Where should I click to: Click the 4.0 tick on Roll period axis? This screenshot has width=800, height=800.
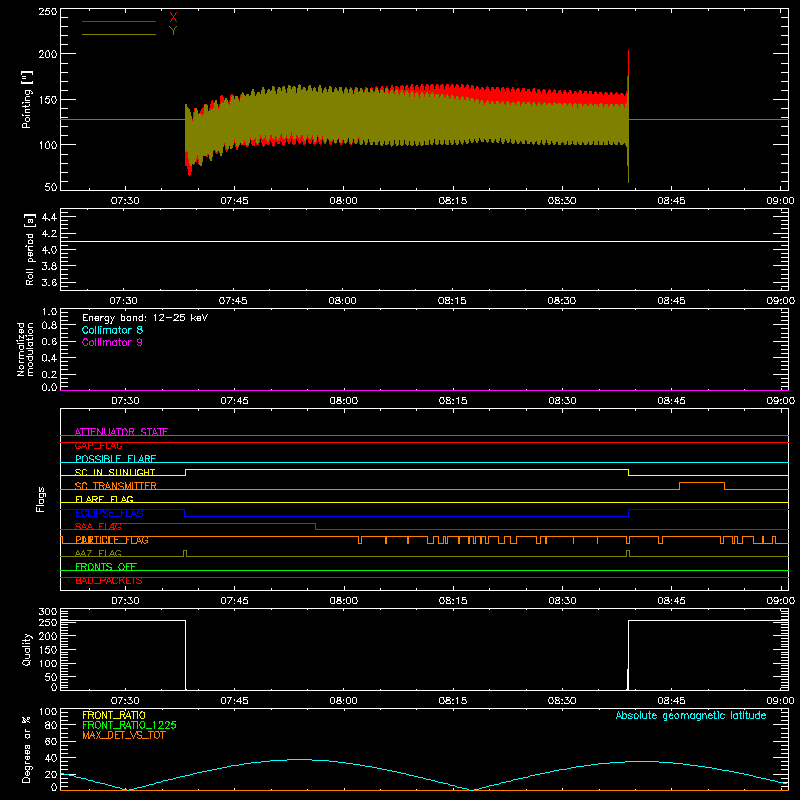pyautogui.click(x=49, y=250)
